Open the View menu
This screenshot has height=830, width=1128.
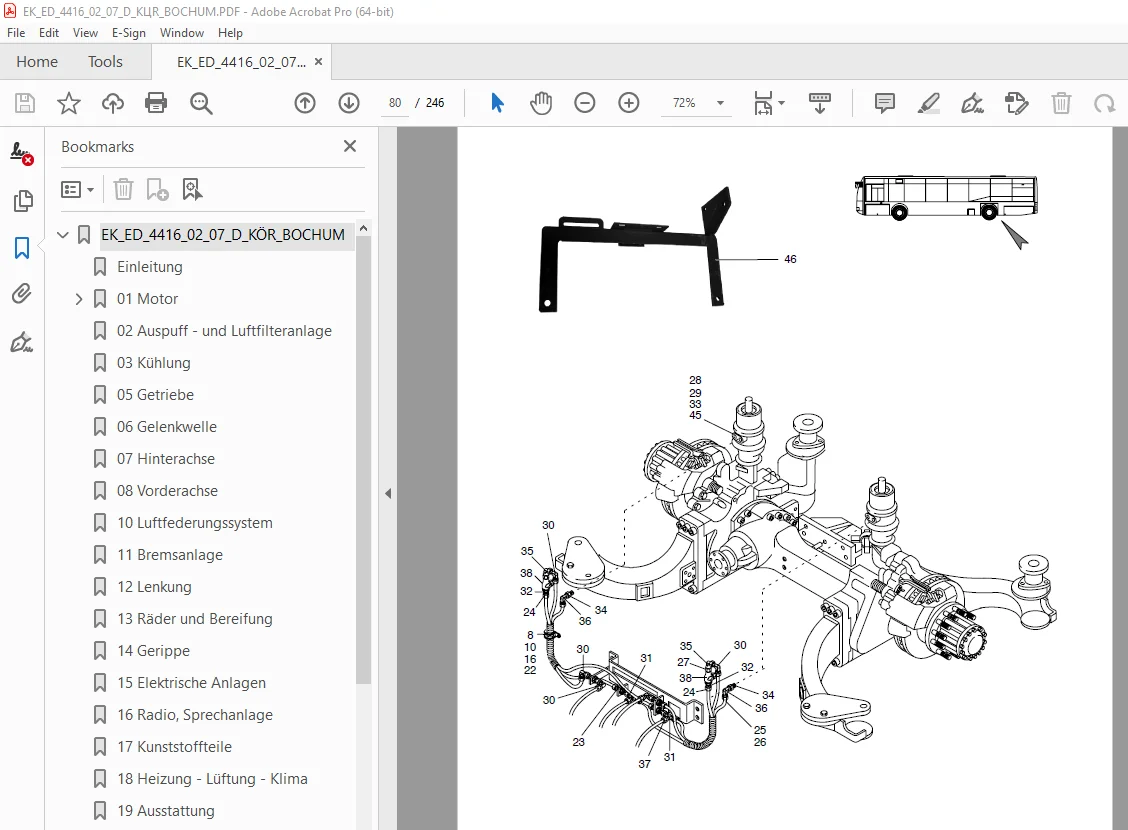point(85,33)
